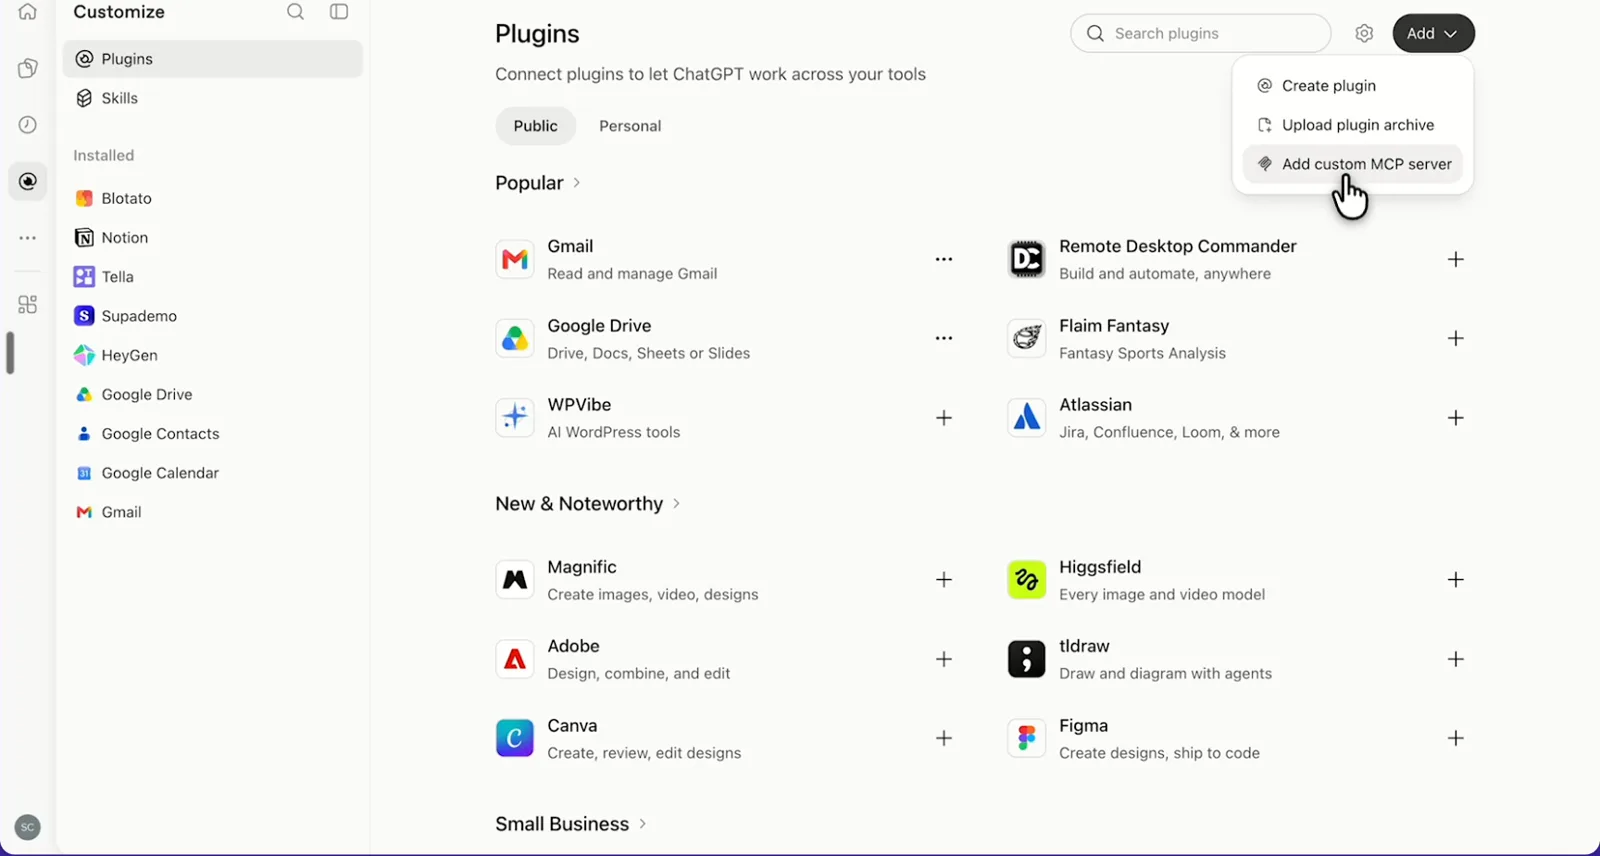Image resolution: width=1600 pixels, height=856 pixels.
Task: Open Skills in the Customize sidebar
Action: pyautogui.click(x=213, y=98)
